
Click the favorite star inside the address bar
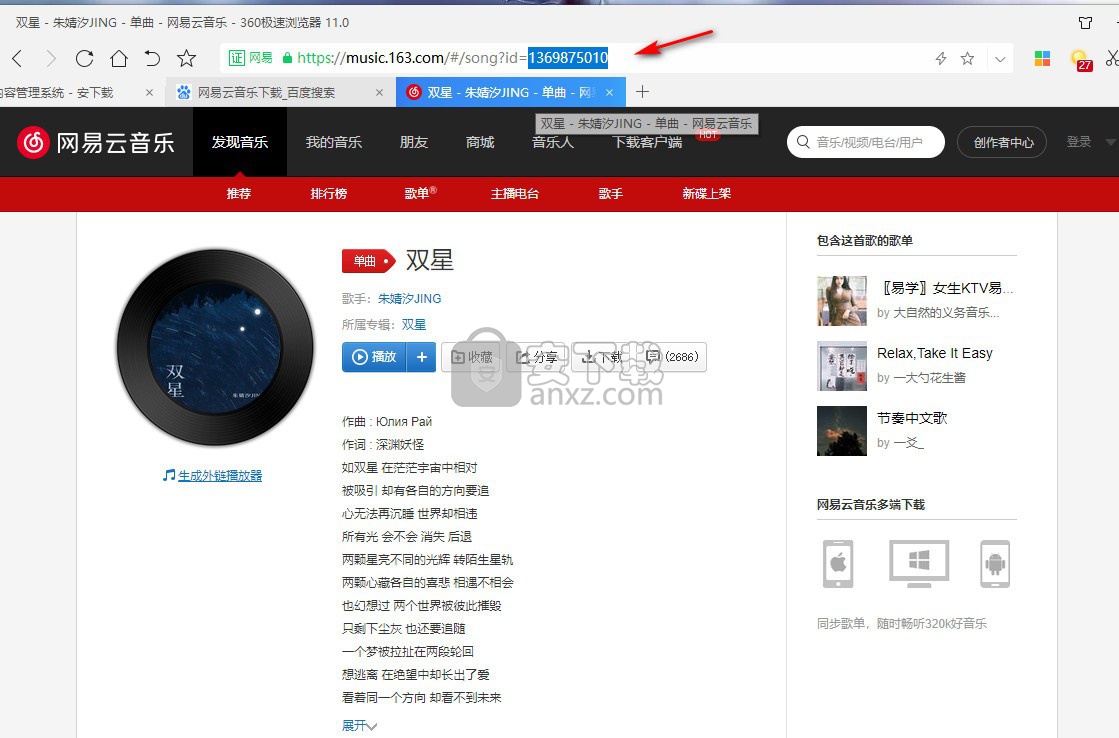[x=967, y=59]
